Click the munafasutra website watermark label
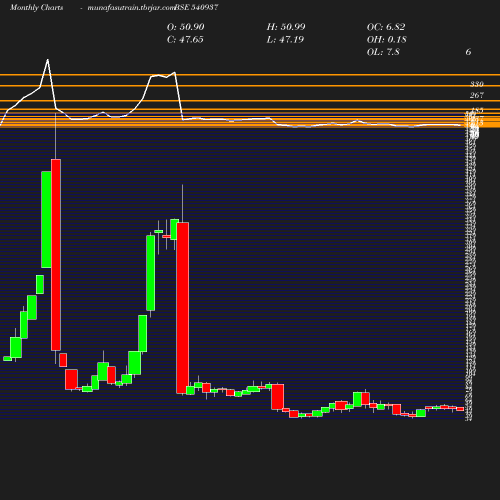Image resolution: width=500 pixels, height=500 pixels. 131,7
